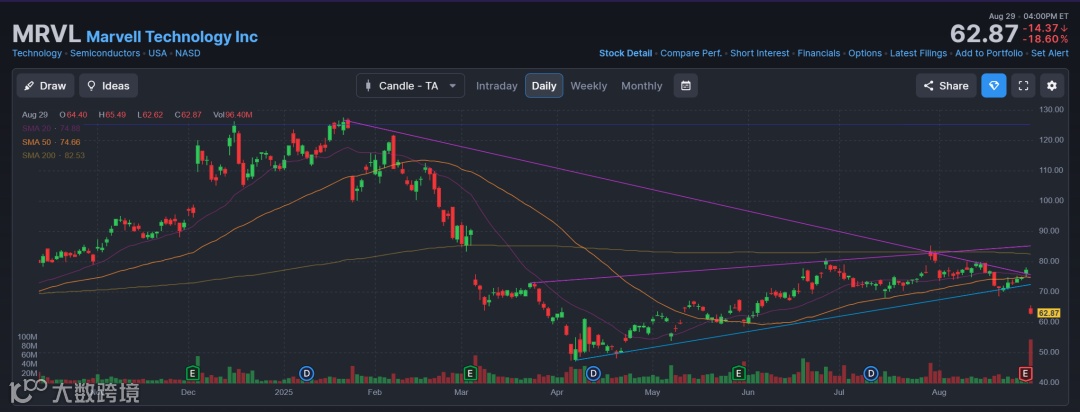This screenshot has height=412, width=1080.
Task: Click the Marvell Technology Inc company name
Action: click(172, 37)
